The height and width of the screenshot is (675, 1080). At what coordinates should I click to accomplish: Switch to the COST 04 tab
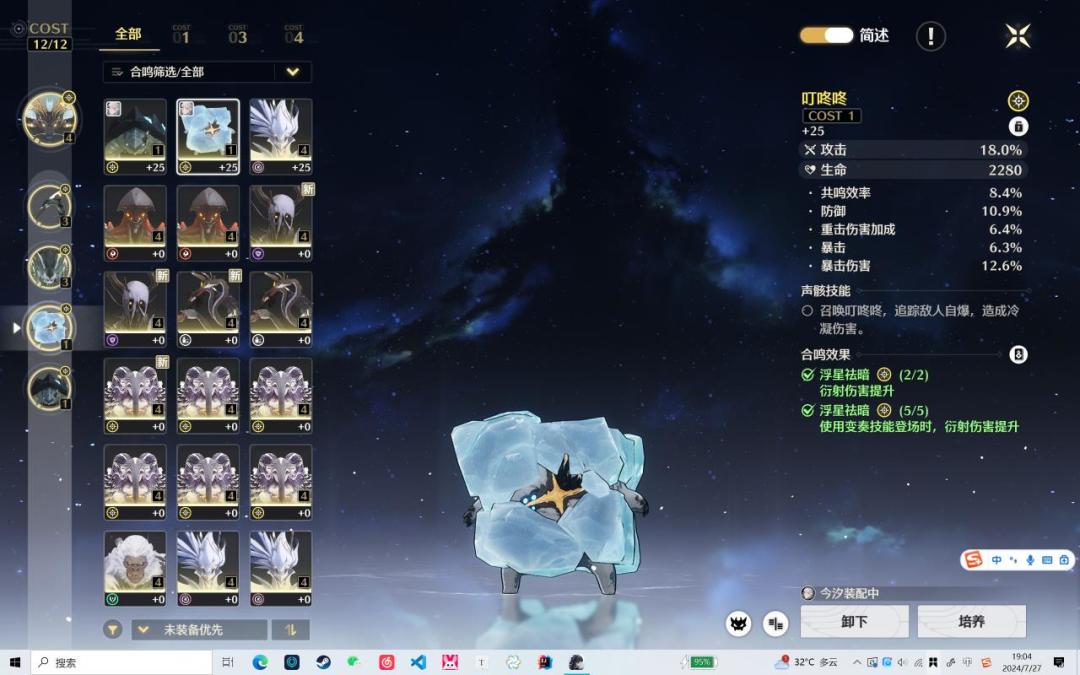tap(293, 34)
